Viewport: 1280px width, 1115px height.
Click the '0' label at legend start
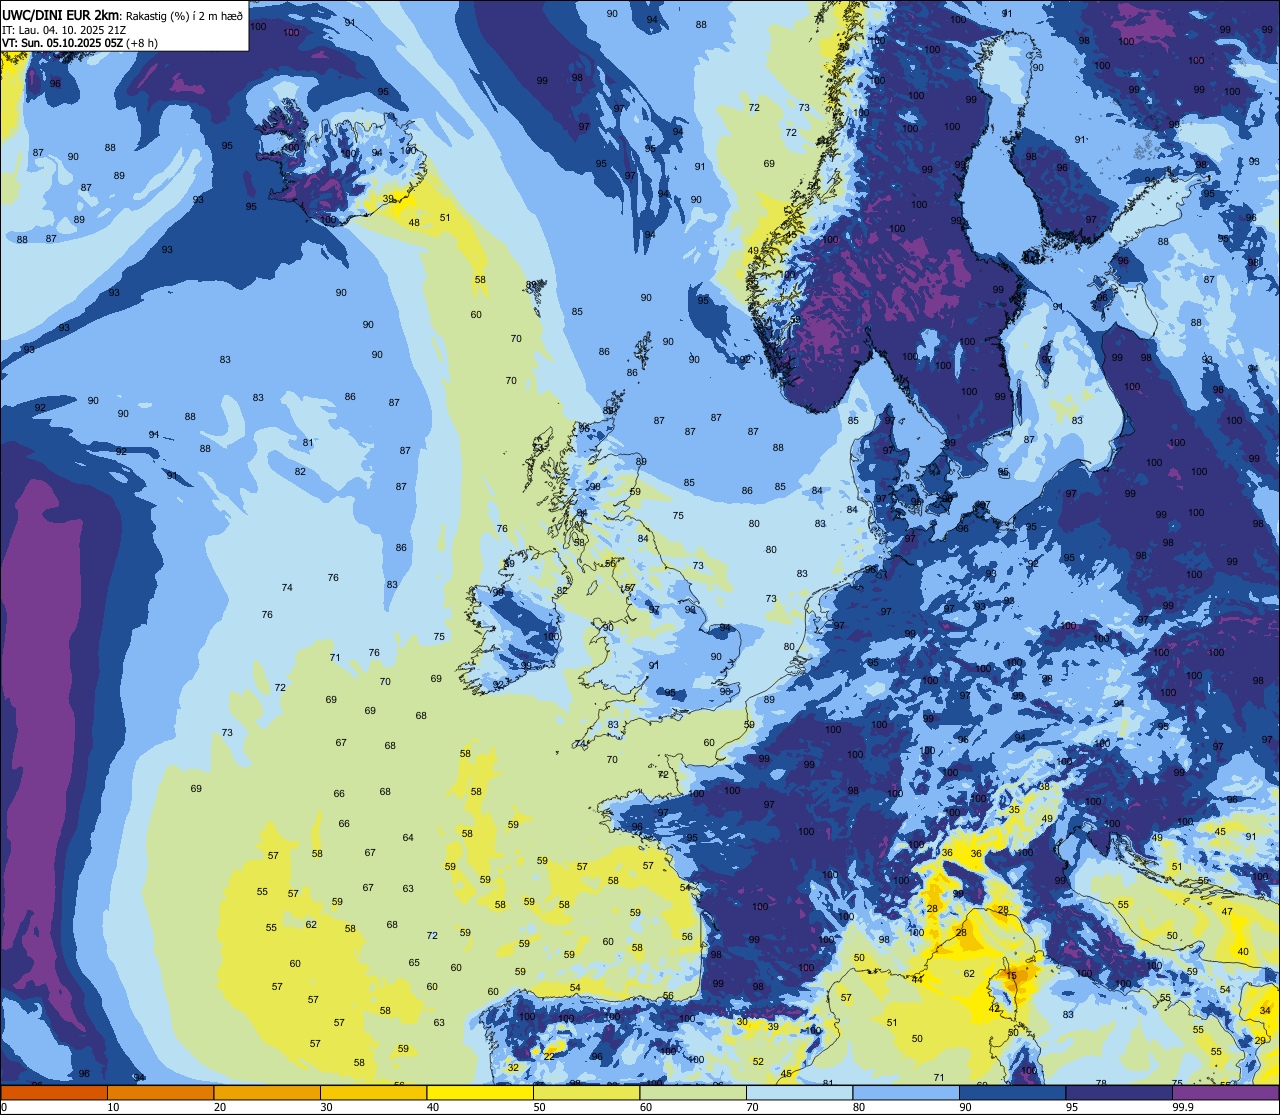pos(5,1107)
